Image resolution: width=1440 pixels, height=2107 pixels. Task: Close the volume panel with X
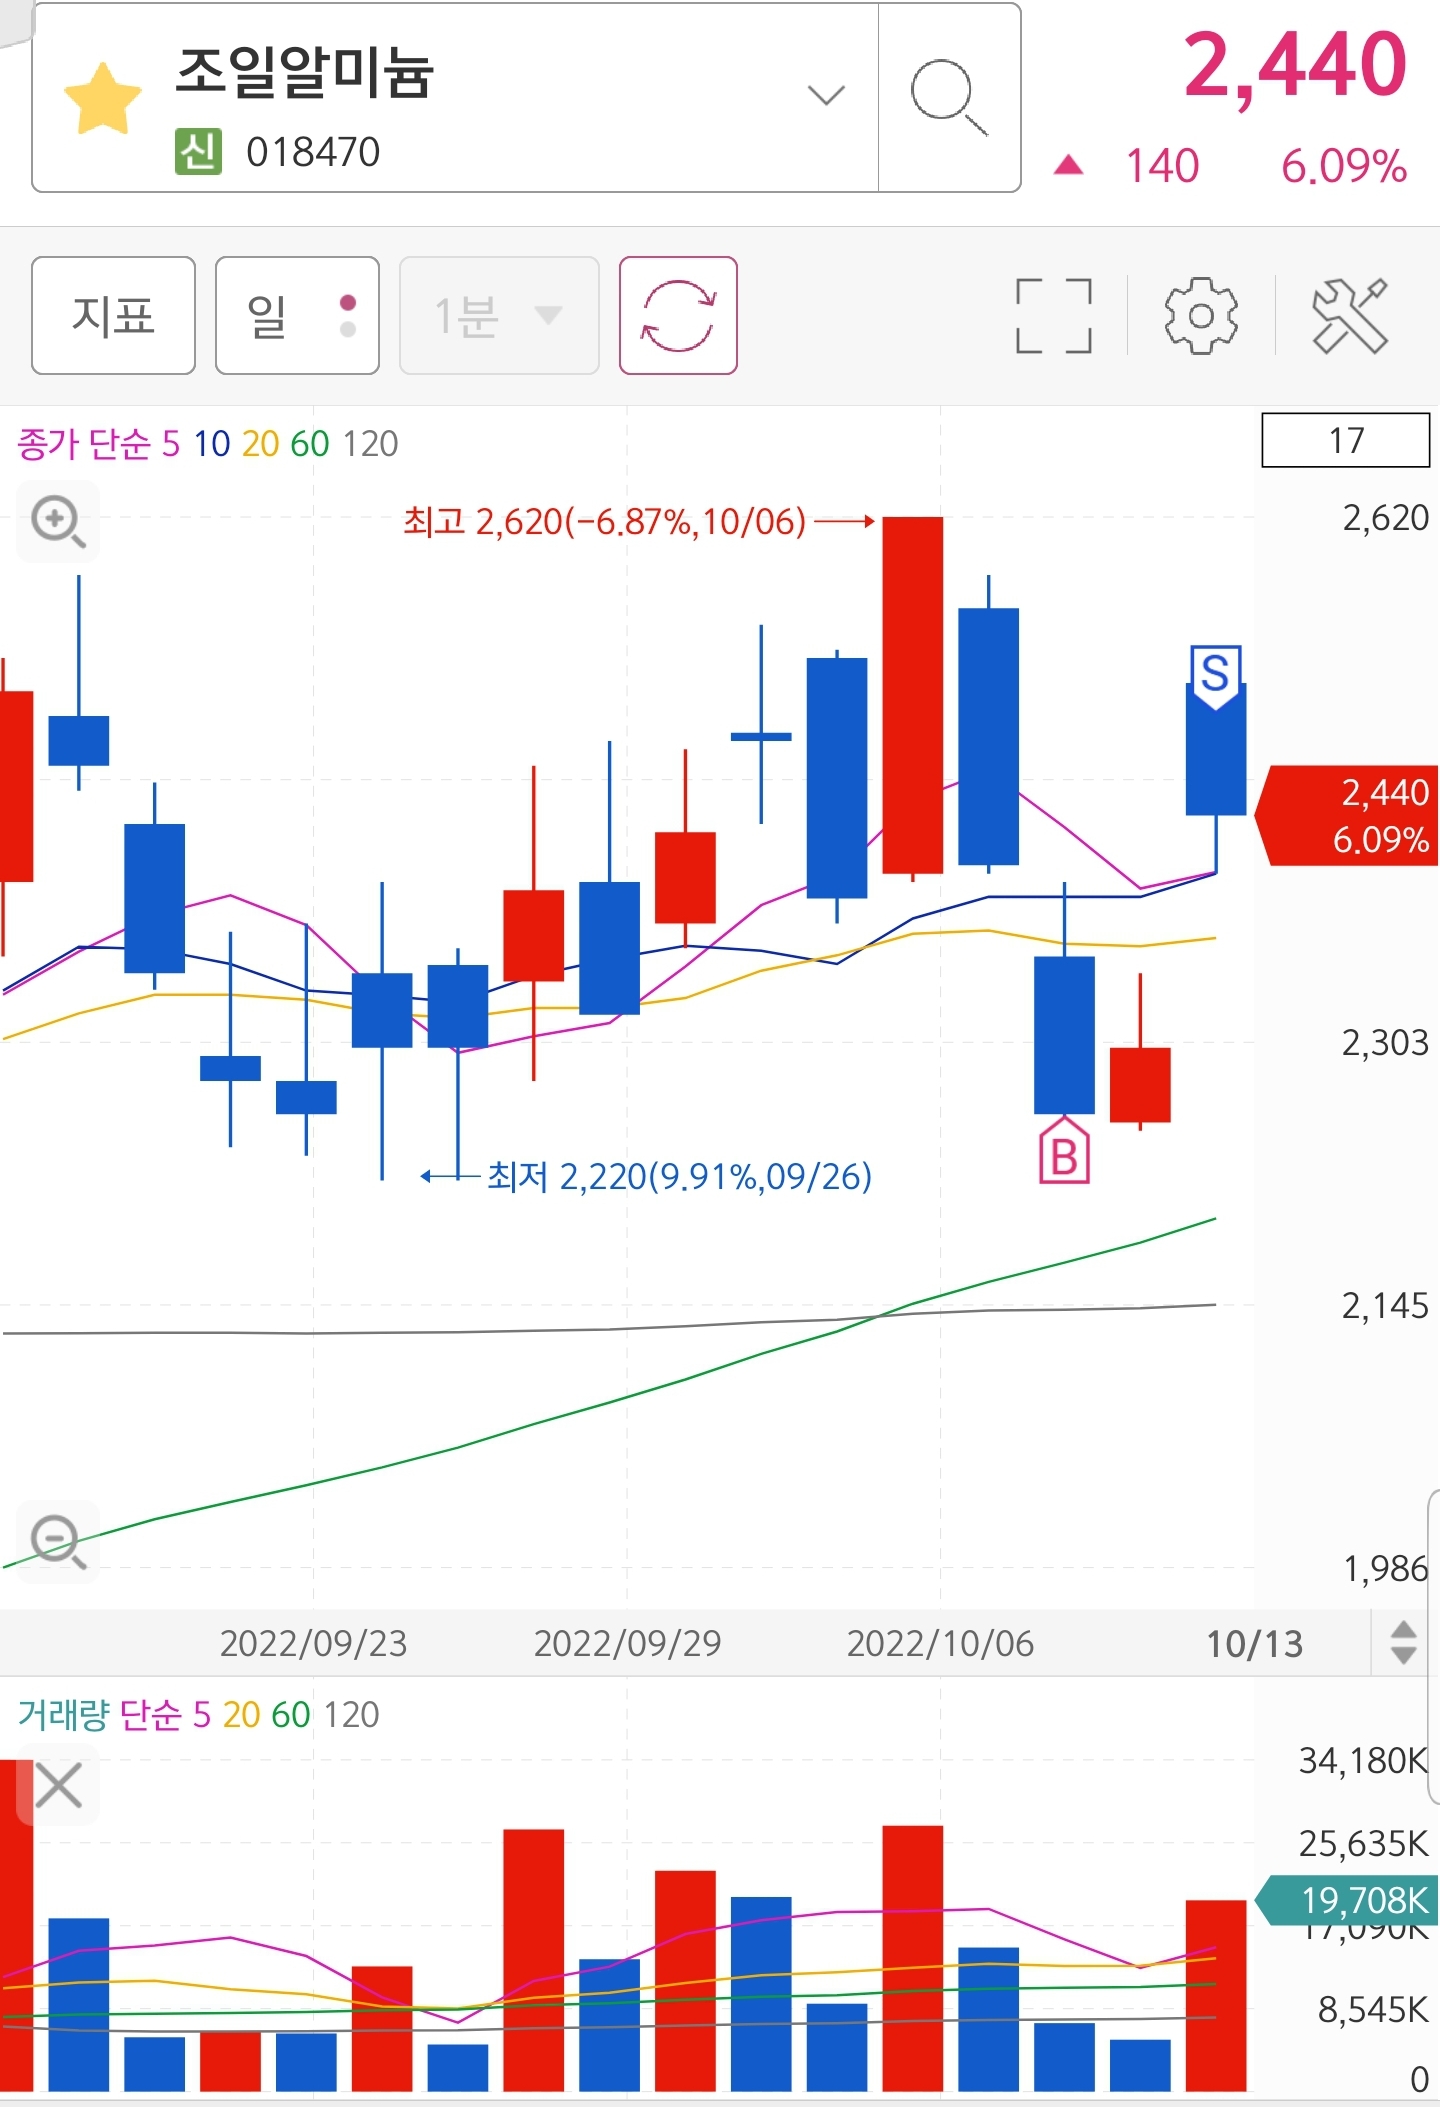pyautogui.click(x=58, y=1785)
